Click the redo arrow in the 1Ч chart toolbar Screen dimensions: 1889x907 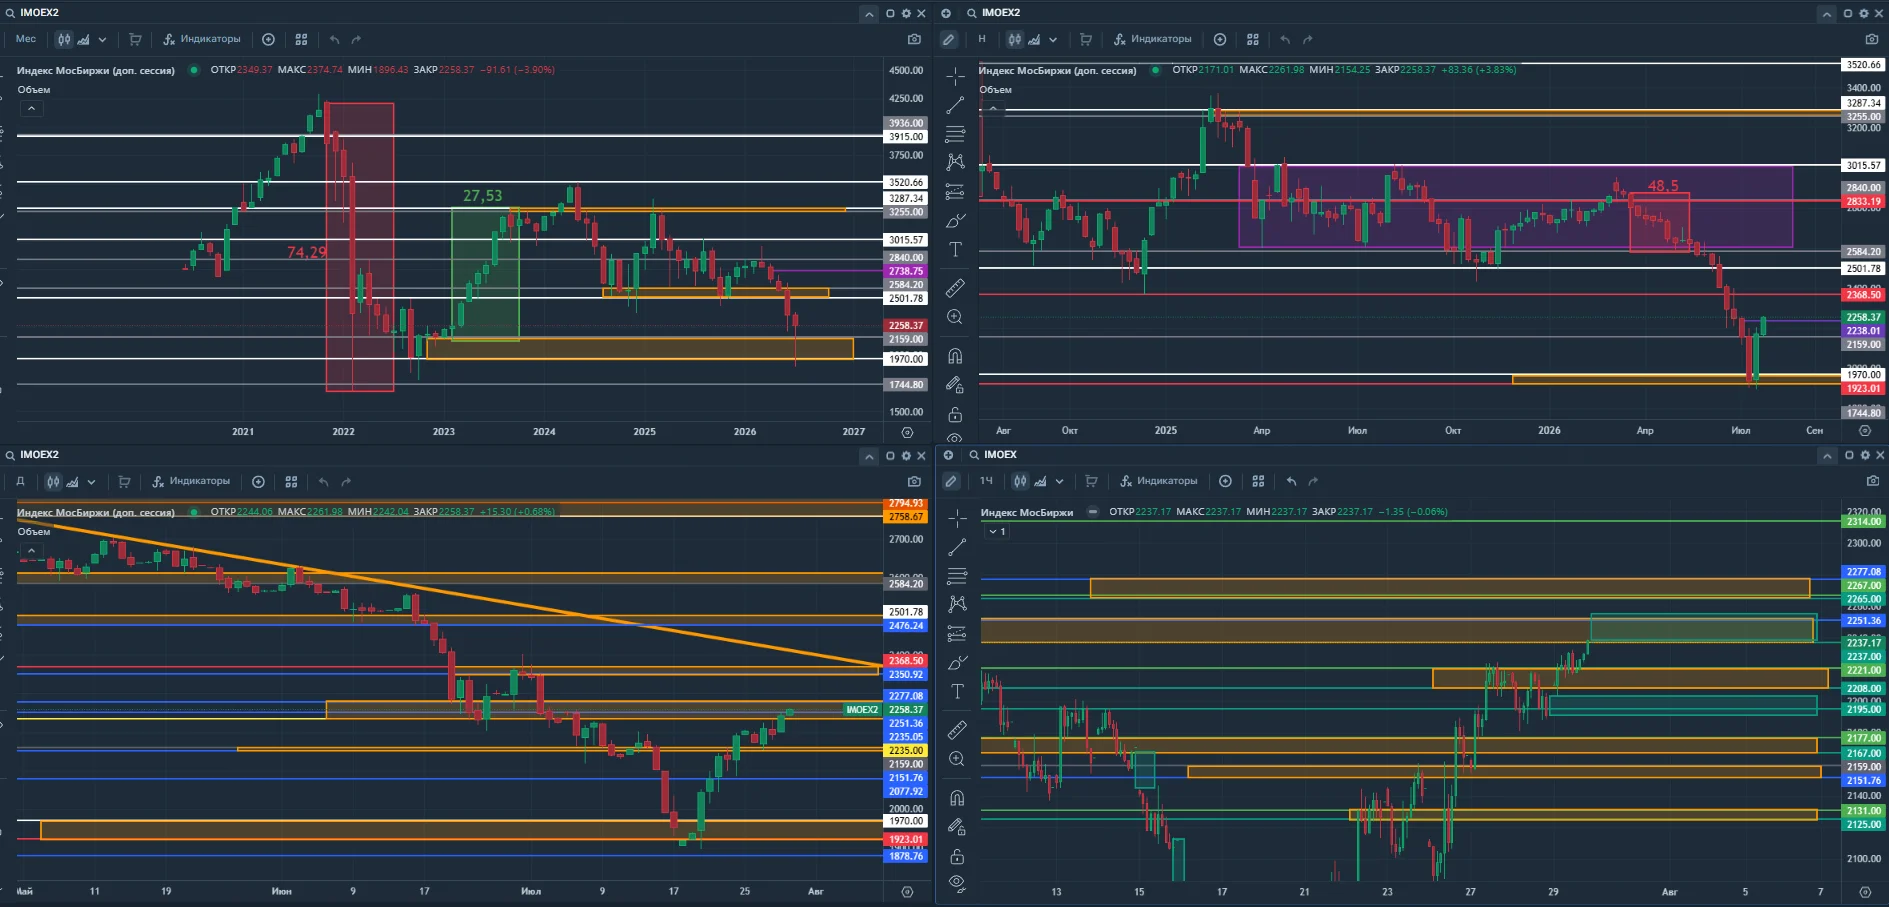[1313, 481]
